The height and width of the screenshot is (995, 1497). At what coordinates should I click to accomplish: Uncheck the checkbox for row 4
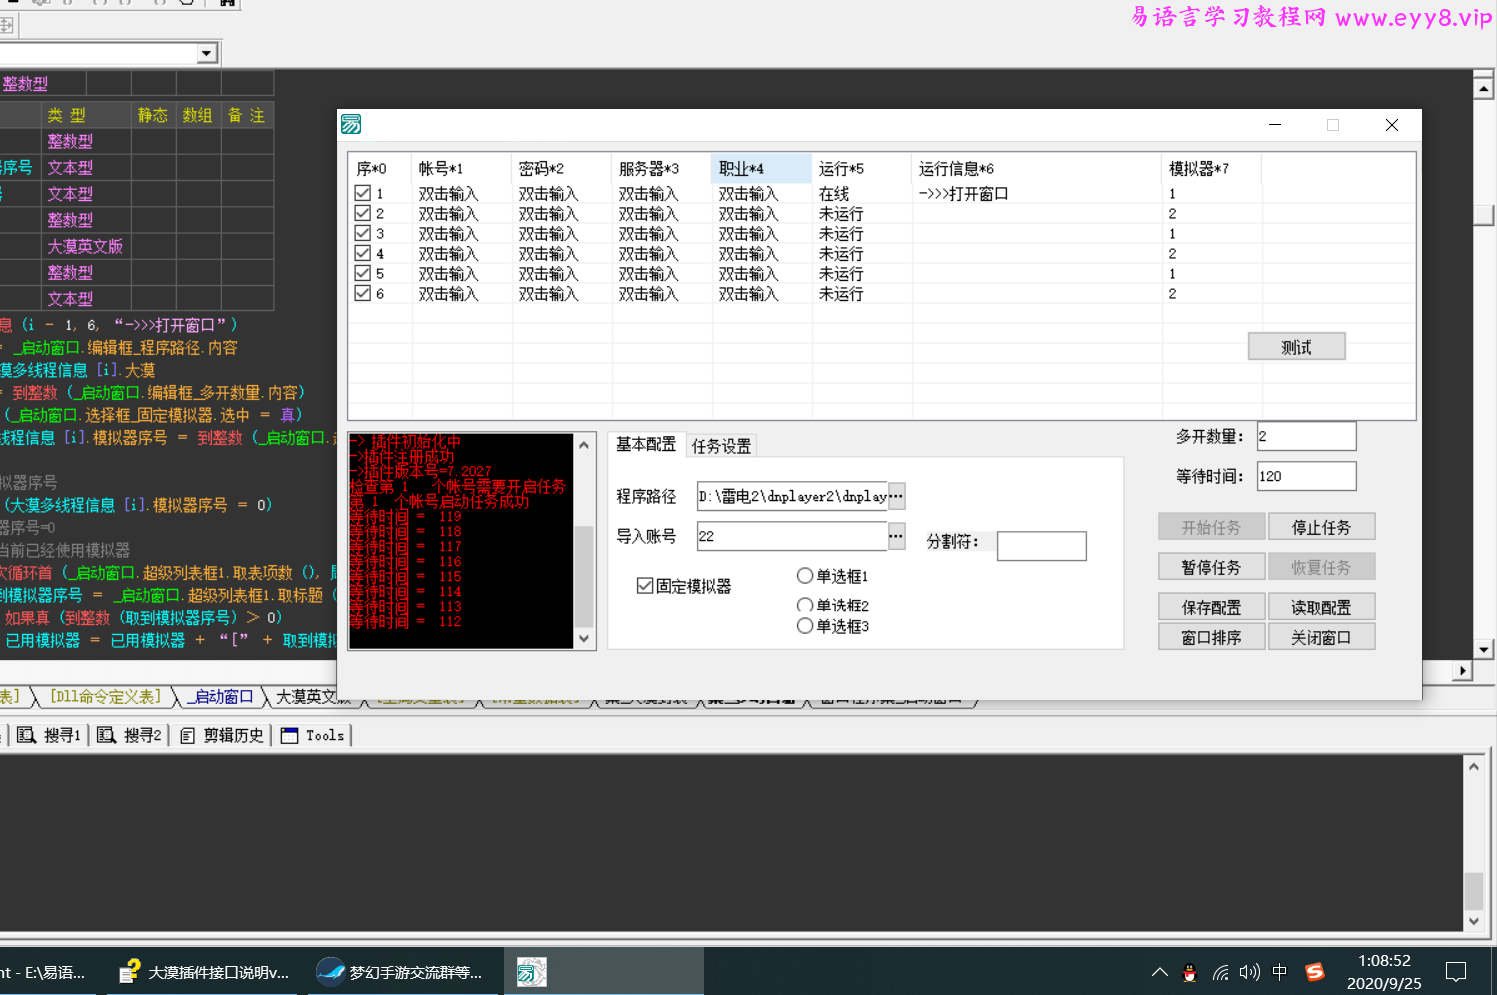click(x=363, y=253)
